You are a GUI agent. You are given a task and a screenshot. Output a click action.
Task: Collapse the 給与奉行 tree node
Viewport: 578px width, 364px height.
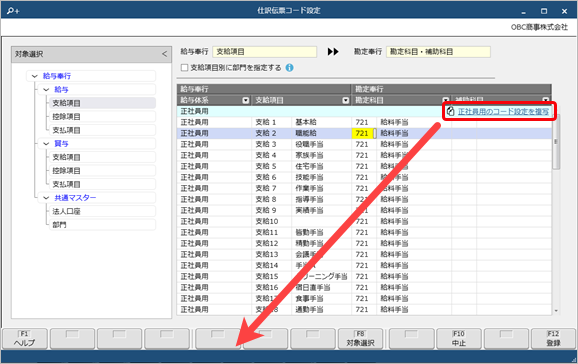coord(35,76)
